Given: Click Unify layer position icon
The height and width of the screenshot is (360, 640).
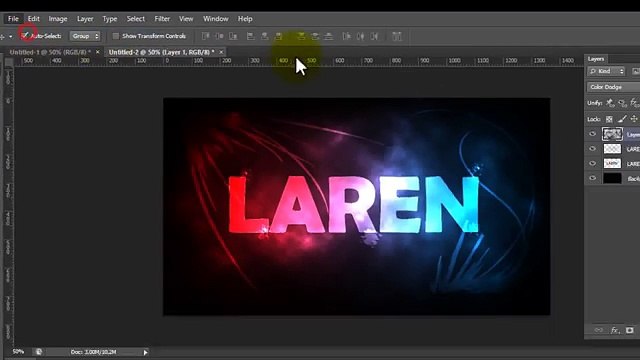Looking at the screenshot, I should click(610, 103).
